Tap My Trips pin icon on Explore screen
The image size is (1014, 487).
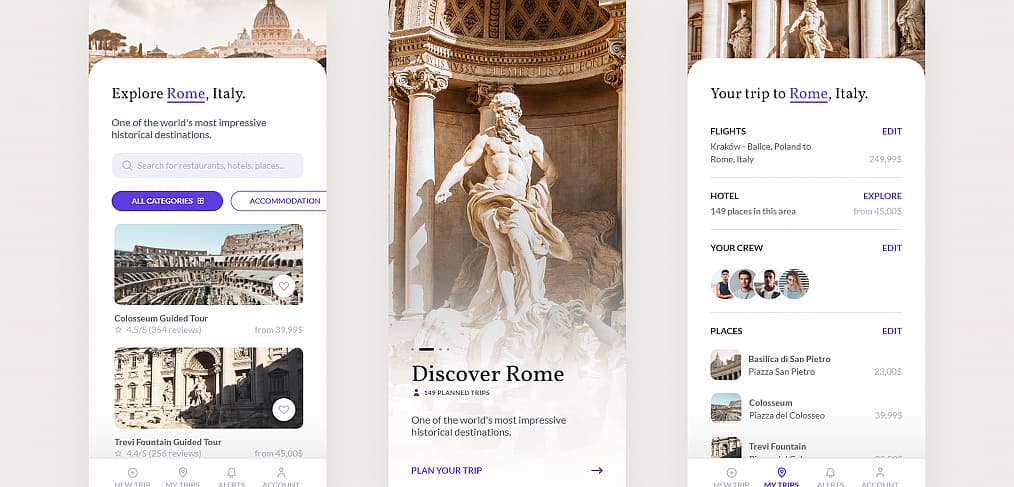click(x=182, y=473)
